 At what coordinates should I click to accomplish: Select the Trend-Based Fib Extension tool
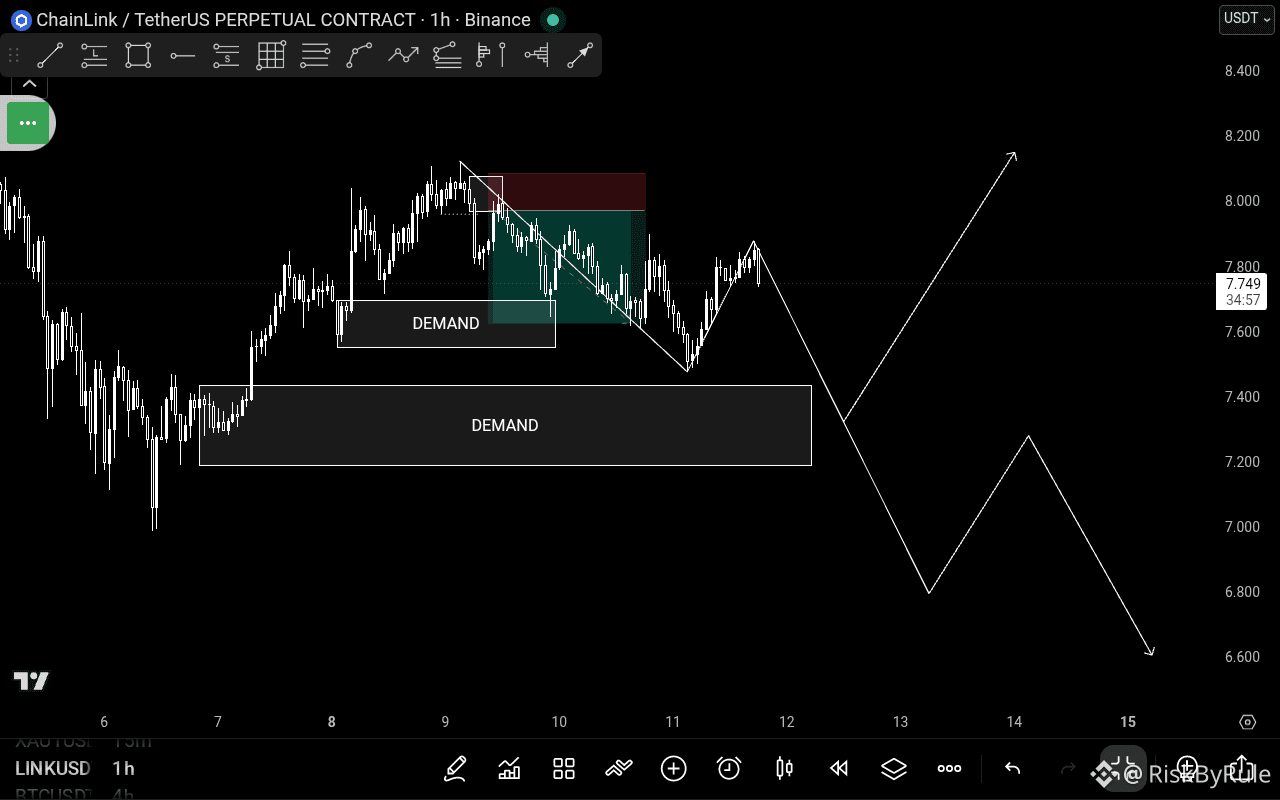[x=447, y=55]
